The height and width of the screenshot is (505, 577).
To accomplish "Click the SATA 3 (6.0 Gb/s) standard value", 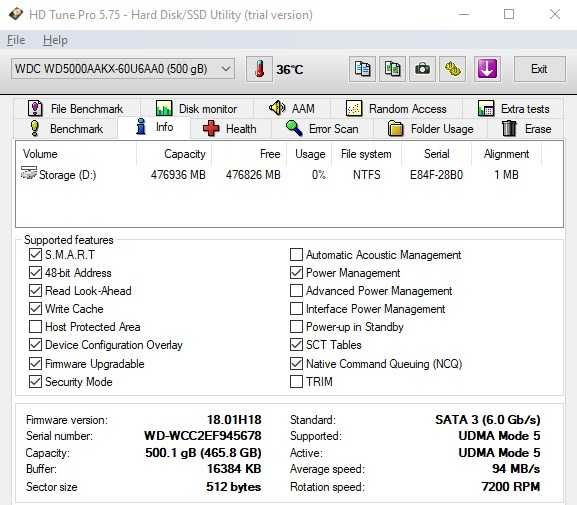I will point(488,420).
